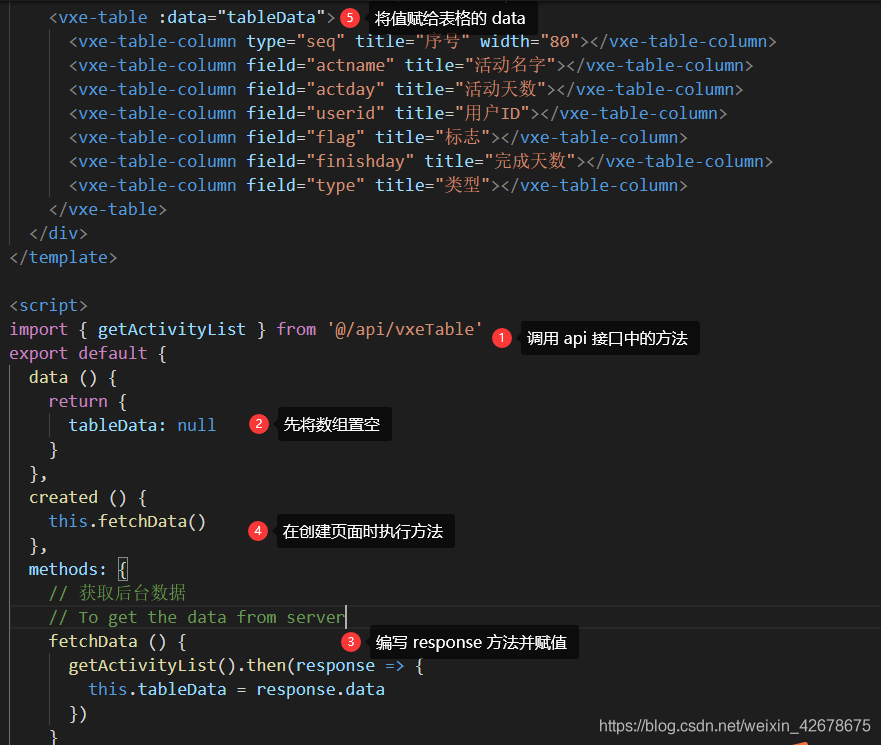This screenshot has height=745, width=881.
Task: Click 'this.tableData = response.data' assignment line
Action: (x=237, y=689)
